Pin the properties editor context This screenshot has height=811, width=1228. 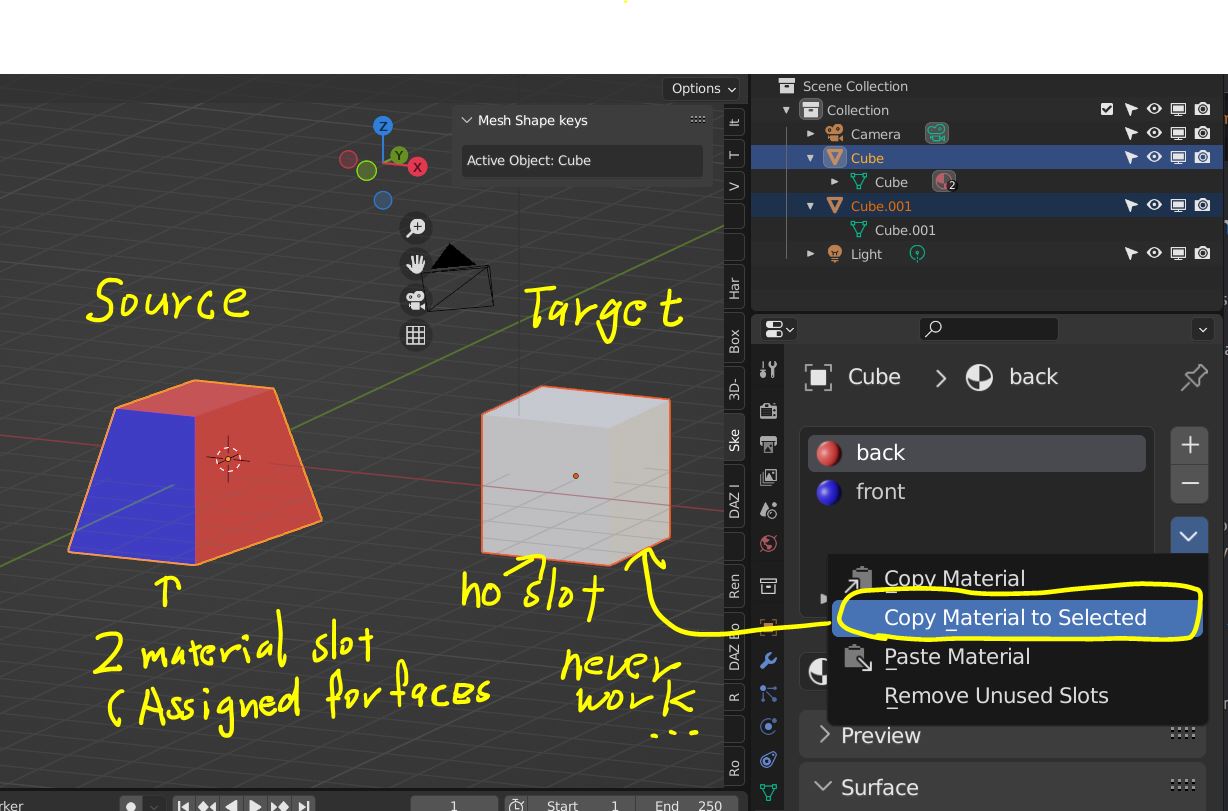tap(1193, 377)
